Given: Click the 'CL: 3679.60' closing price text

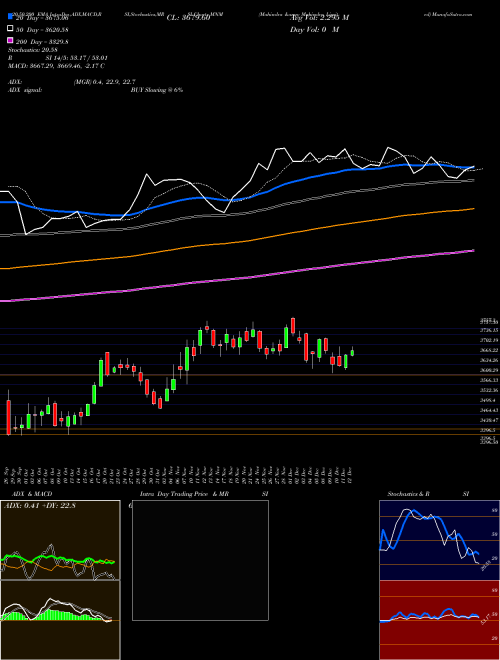Looking at the screenshot, I should click(x=188, y=18).
